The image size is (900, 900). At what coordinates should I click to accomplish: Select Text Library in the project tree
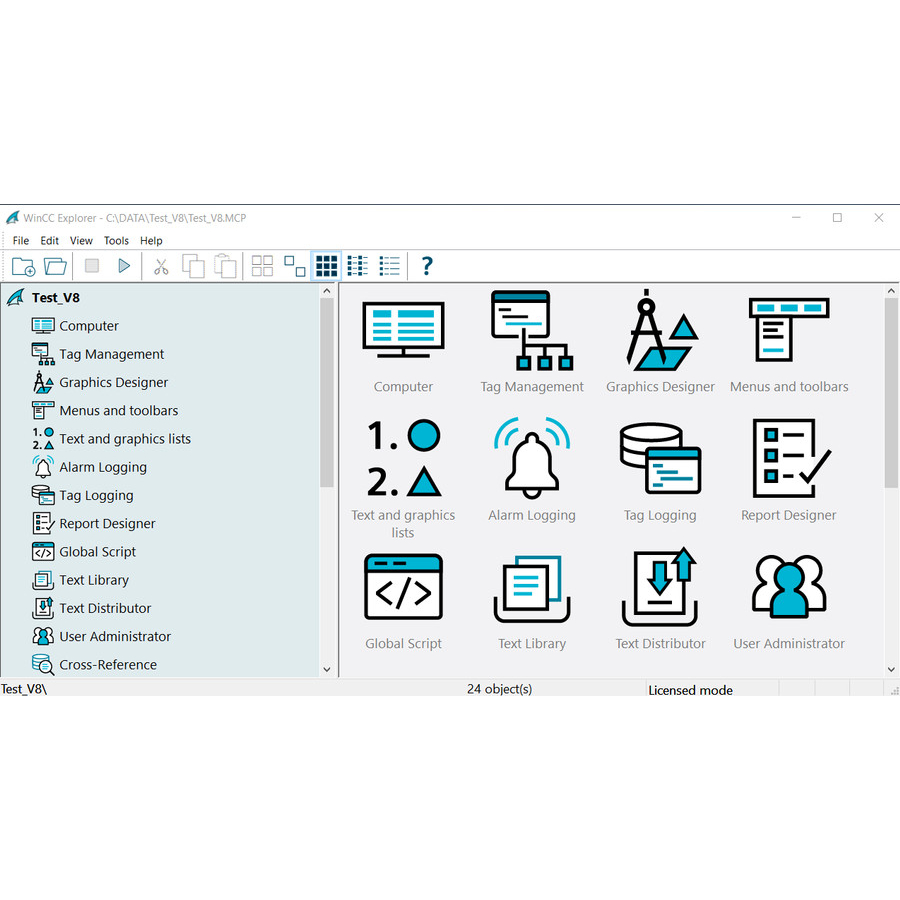(x=94, y=580)
